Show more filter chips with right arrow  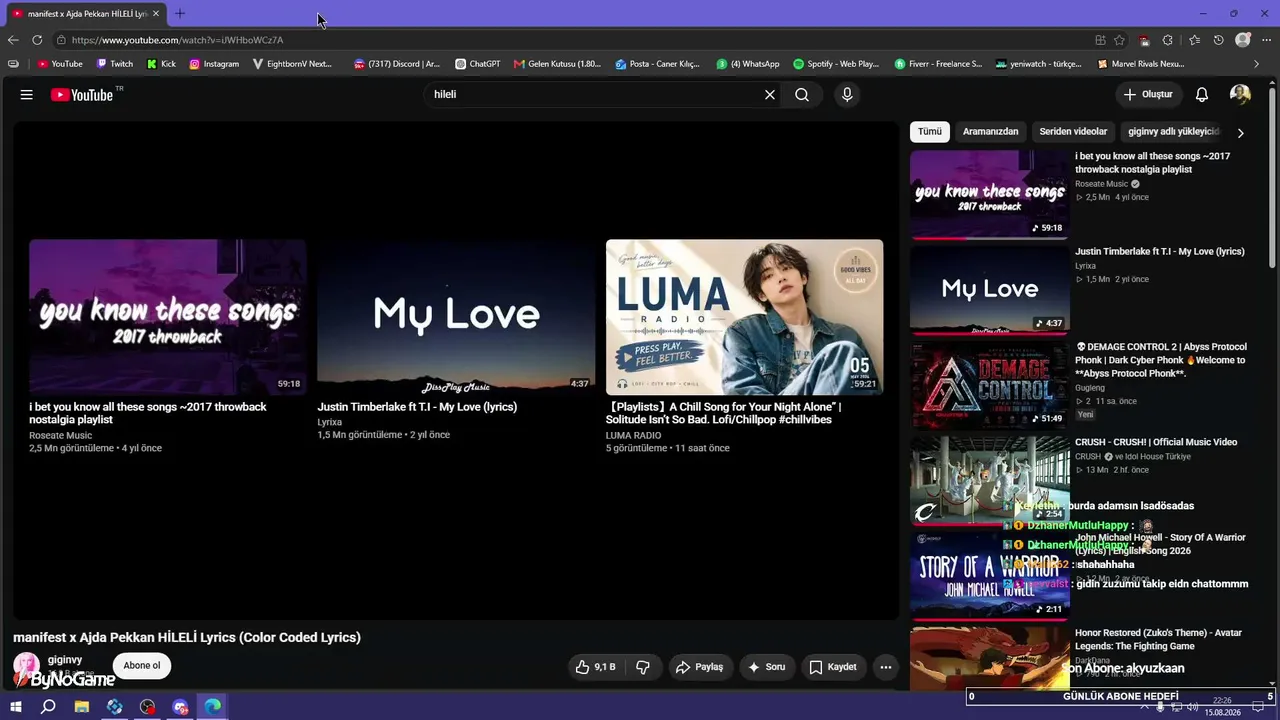[1240, 133]
